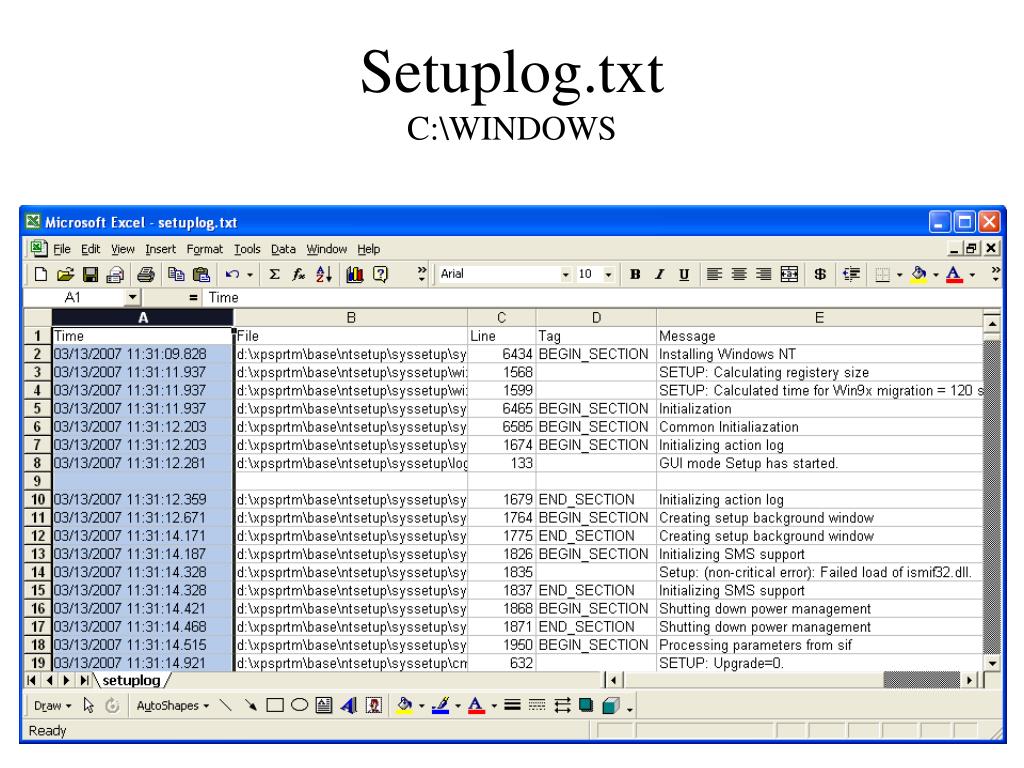Create a new workbook with the New icon
Screen dimensions: 1024x768
click(40, 274)
